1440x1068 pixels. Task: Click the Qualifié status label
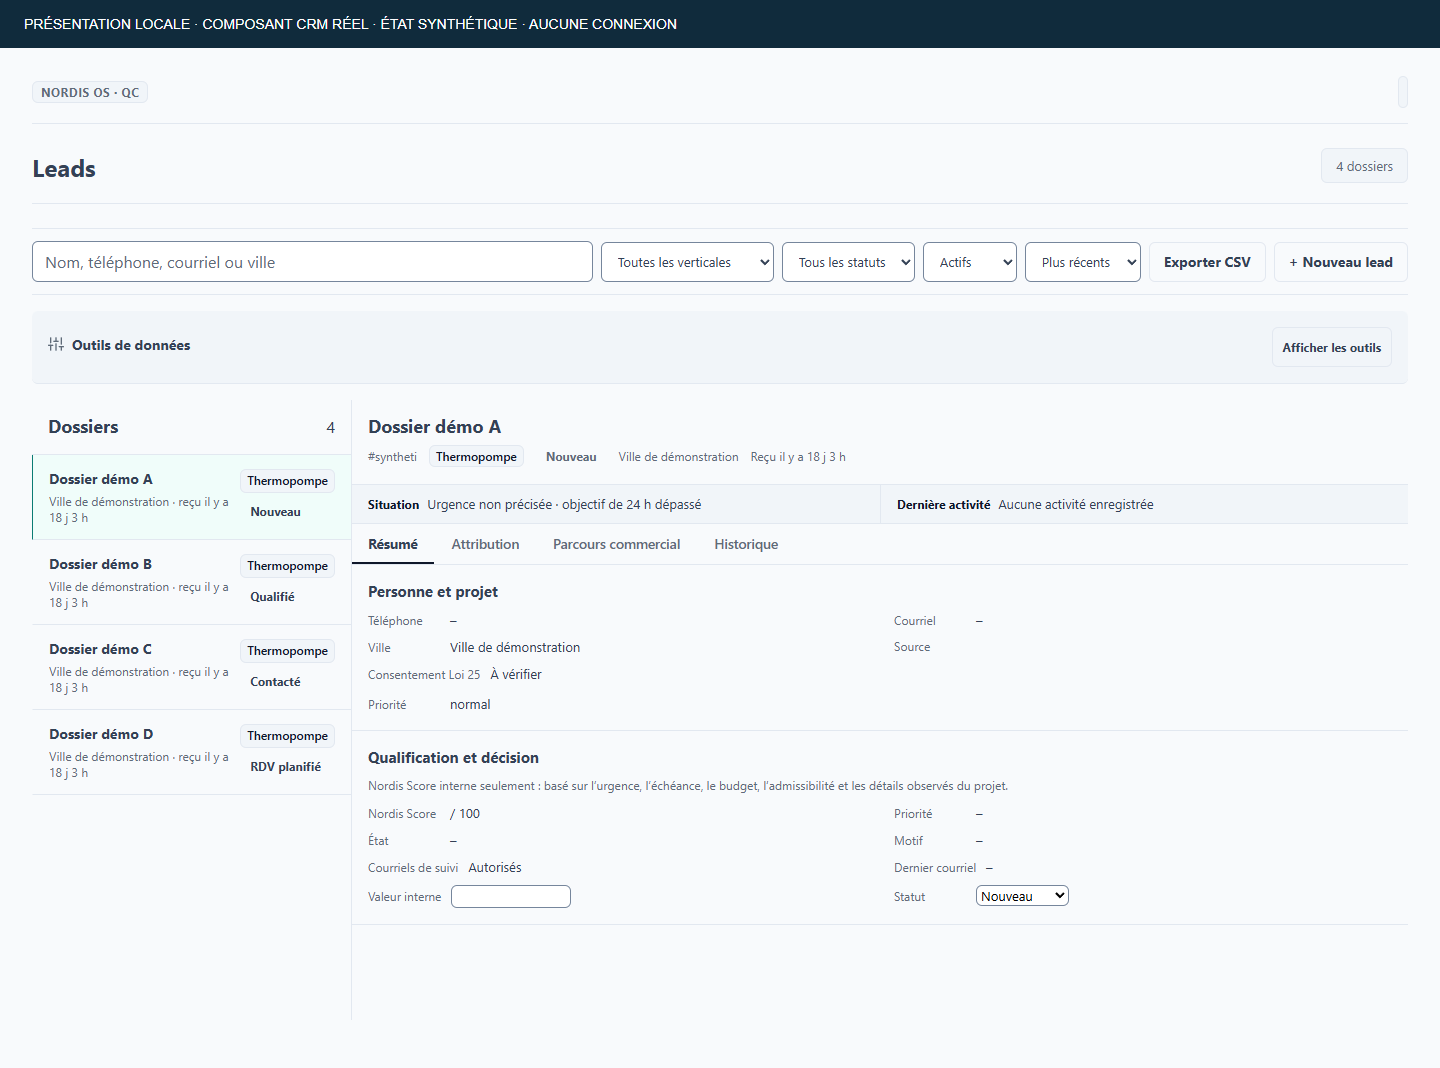[272, 597]
